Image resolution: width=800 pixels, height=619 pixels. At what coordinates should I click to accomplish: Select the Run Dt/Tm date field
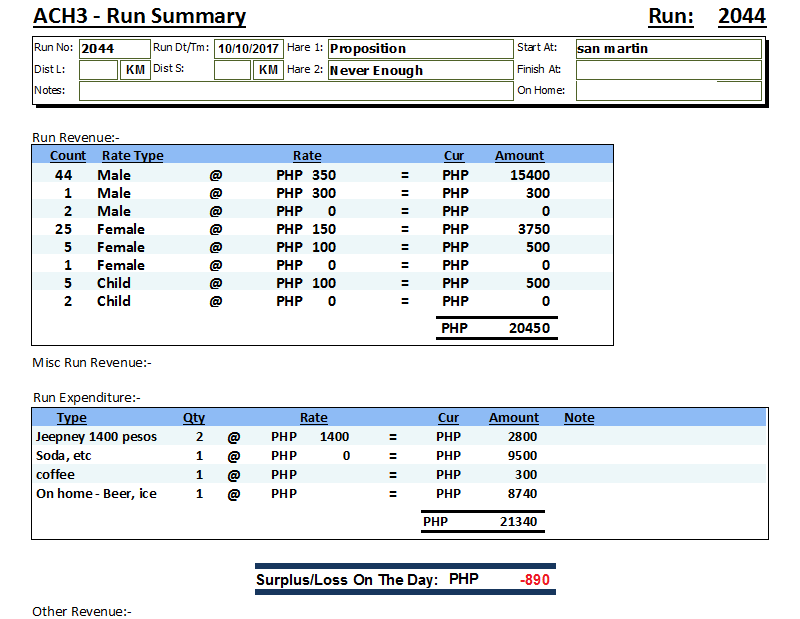(248, 49)
